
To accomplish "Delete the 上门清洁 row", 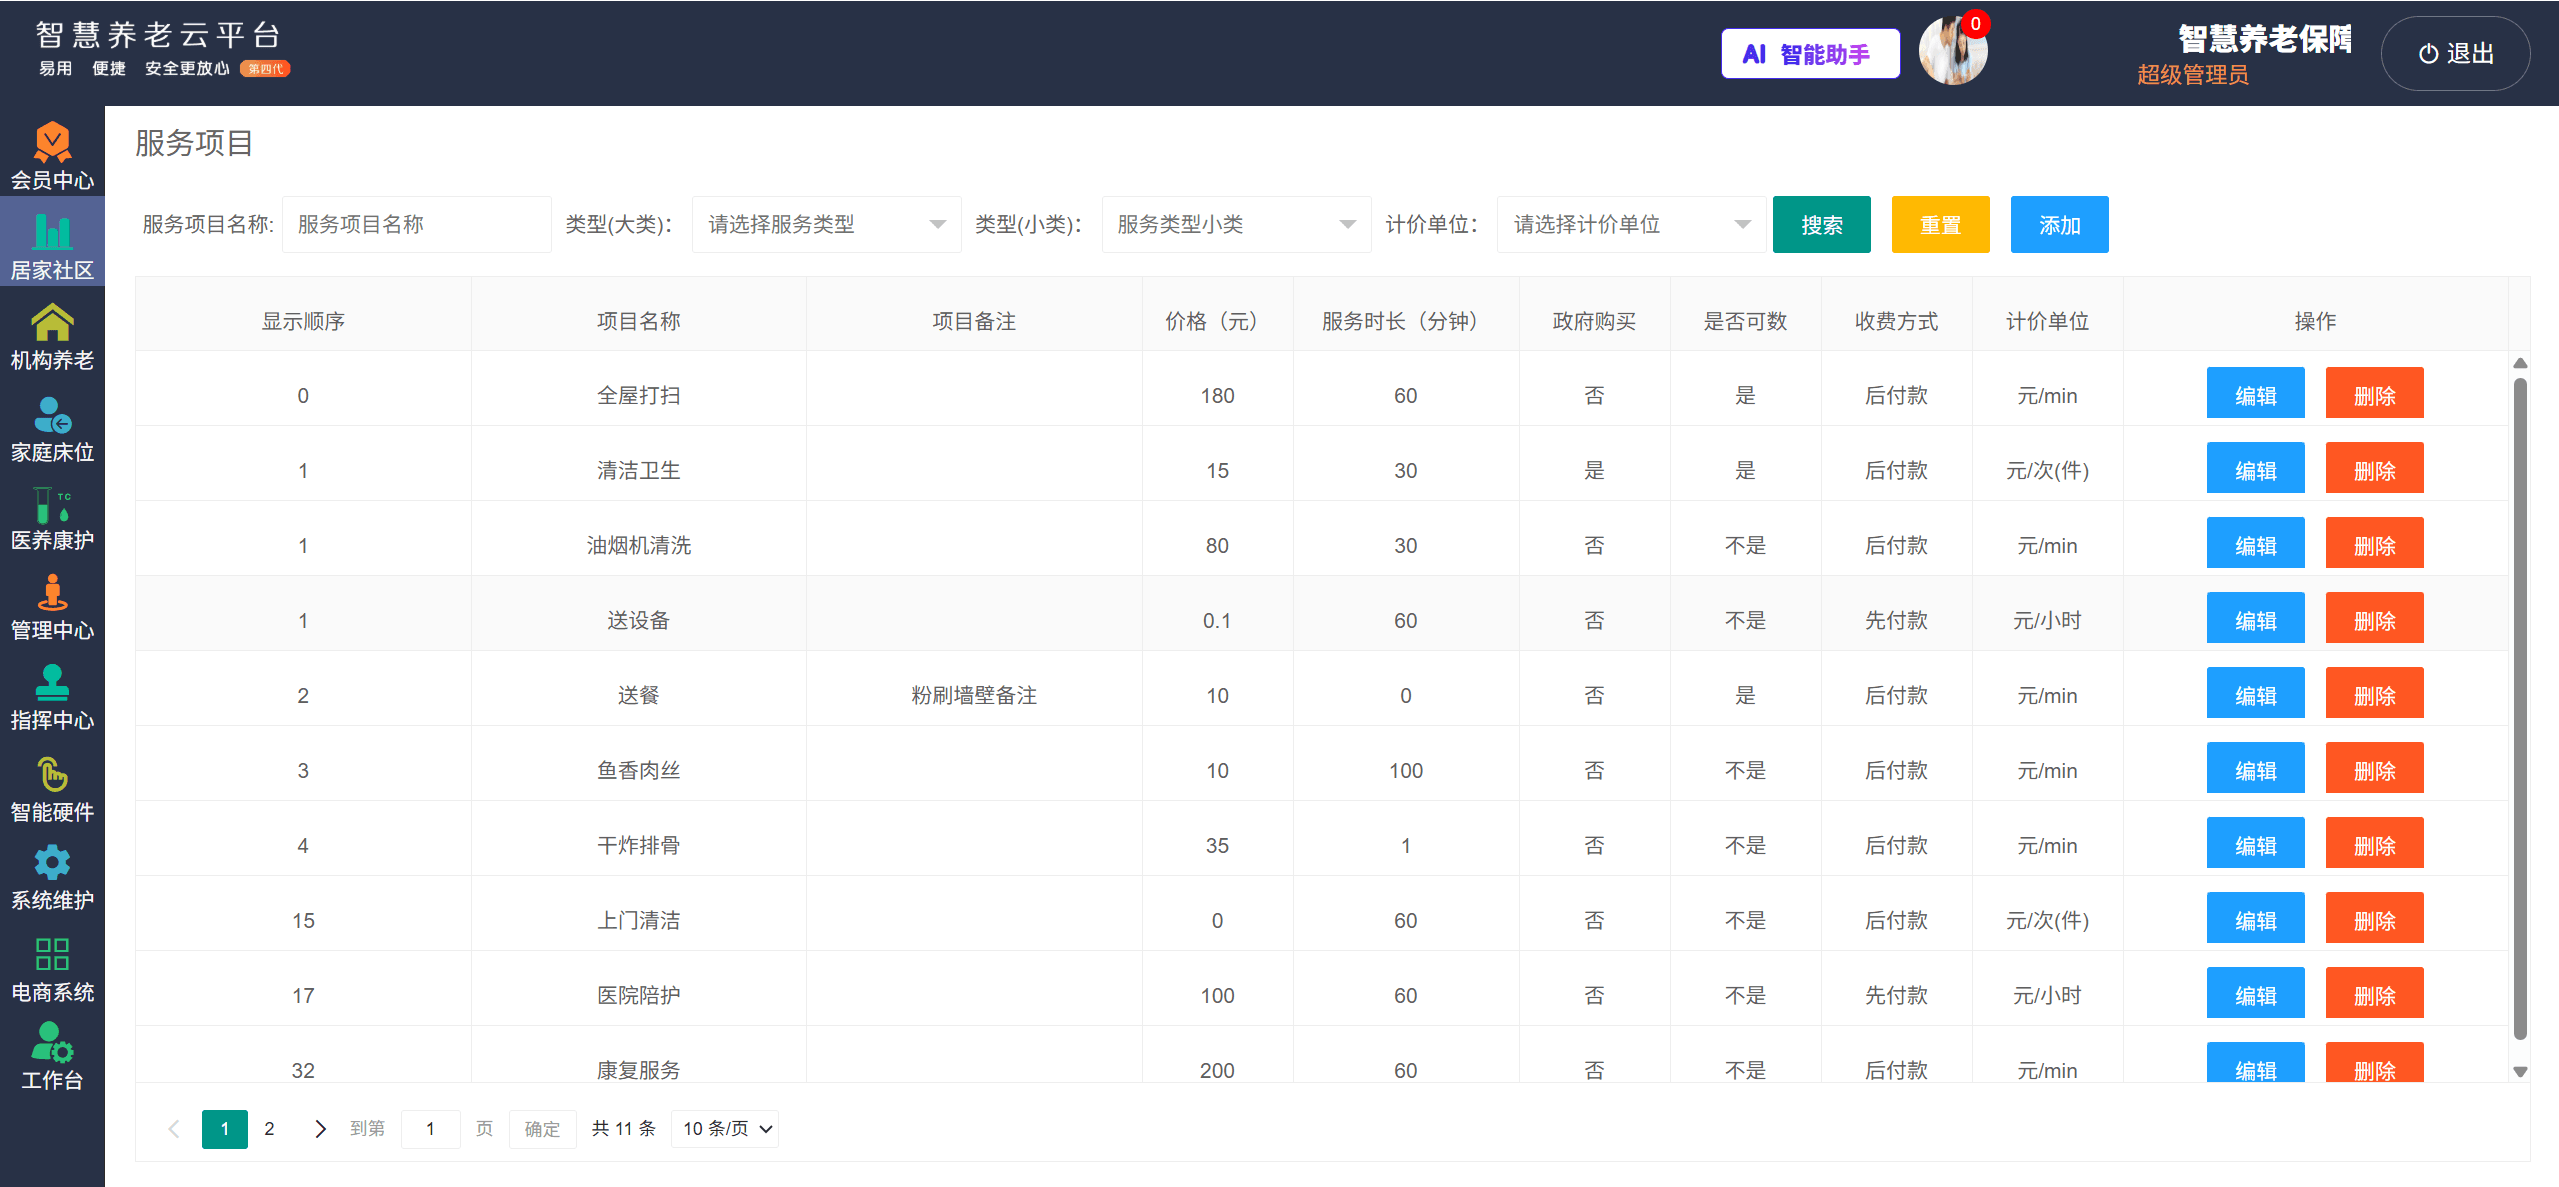I will tap(2374, 918).
